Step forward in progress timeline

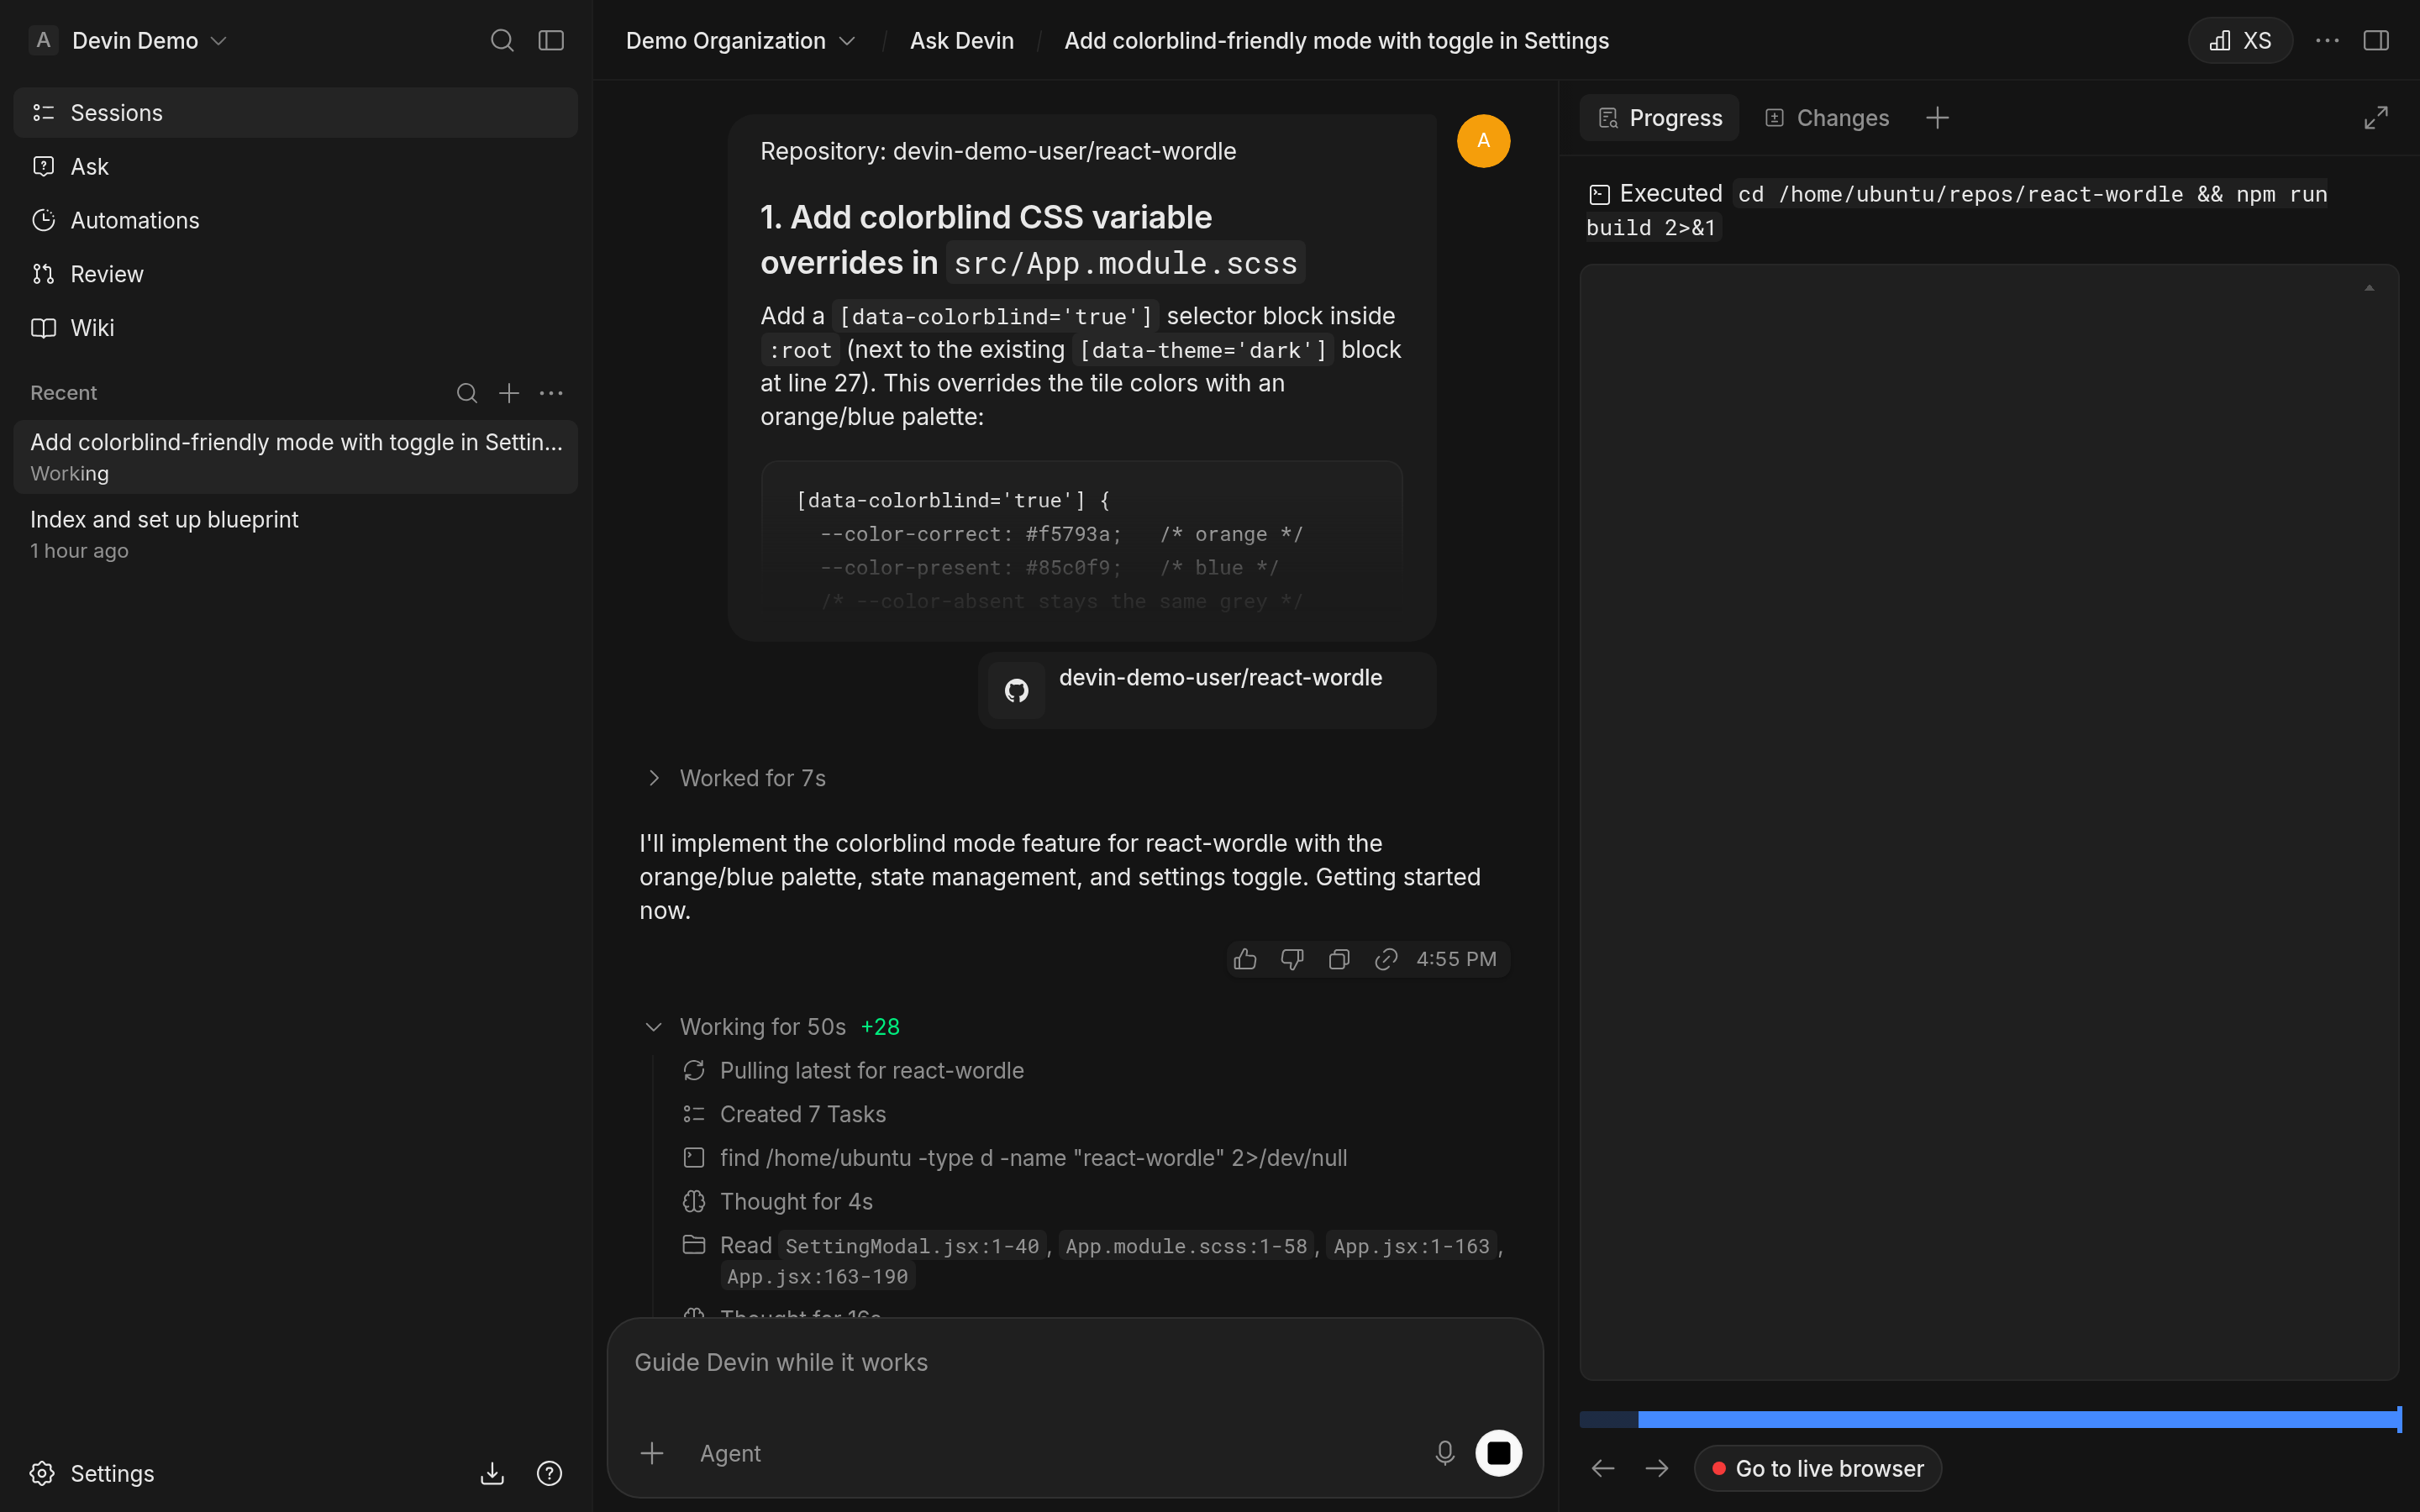(x=1657, y=1468)
